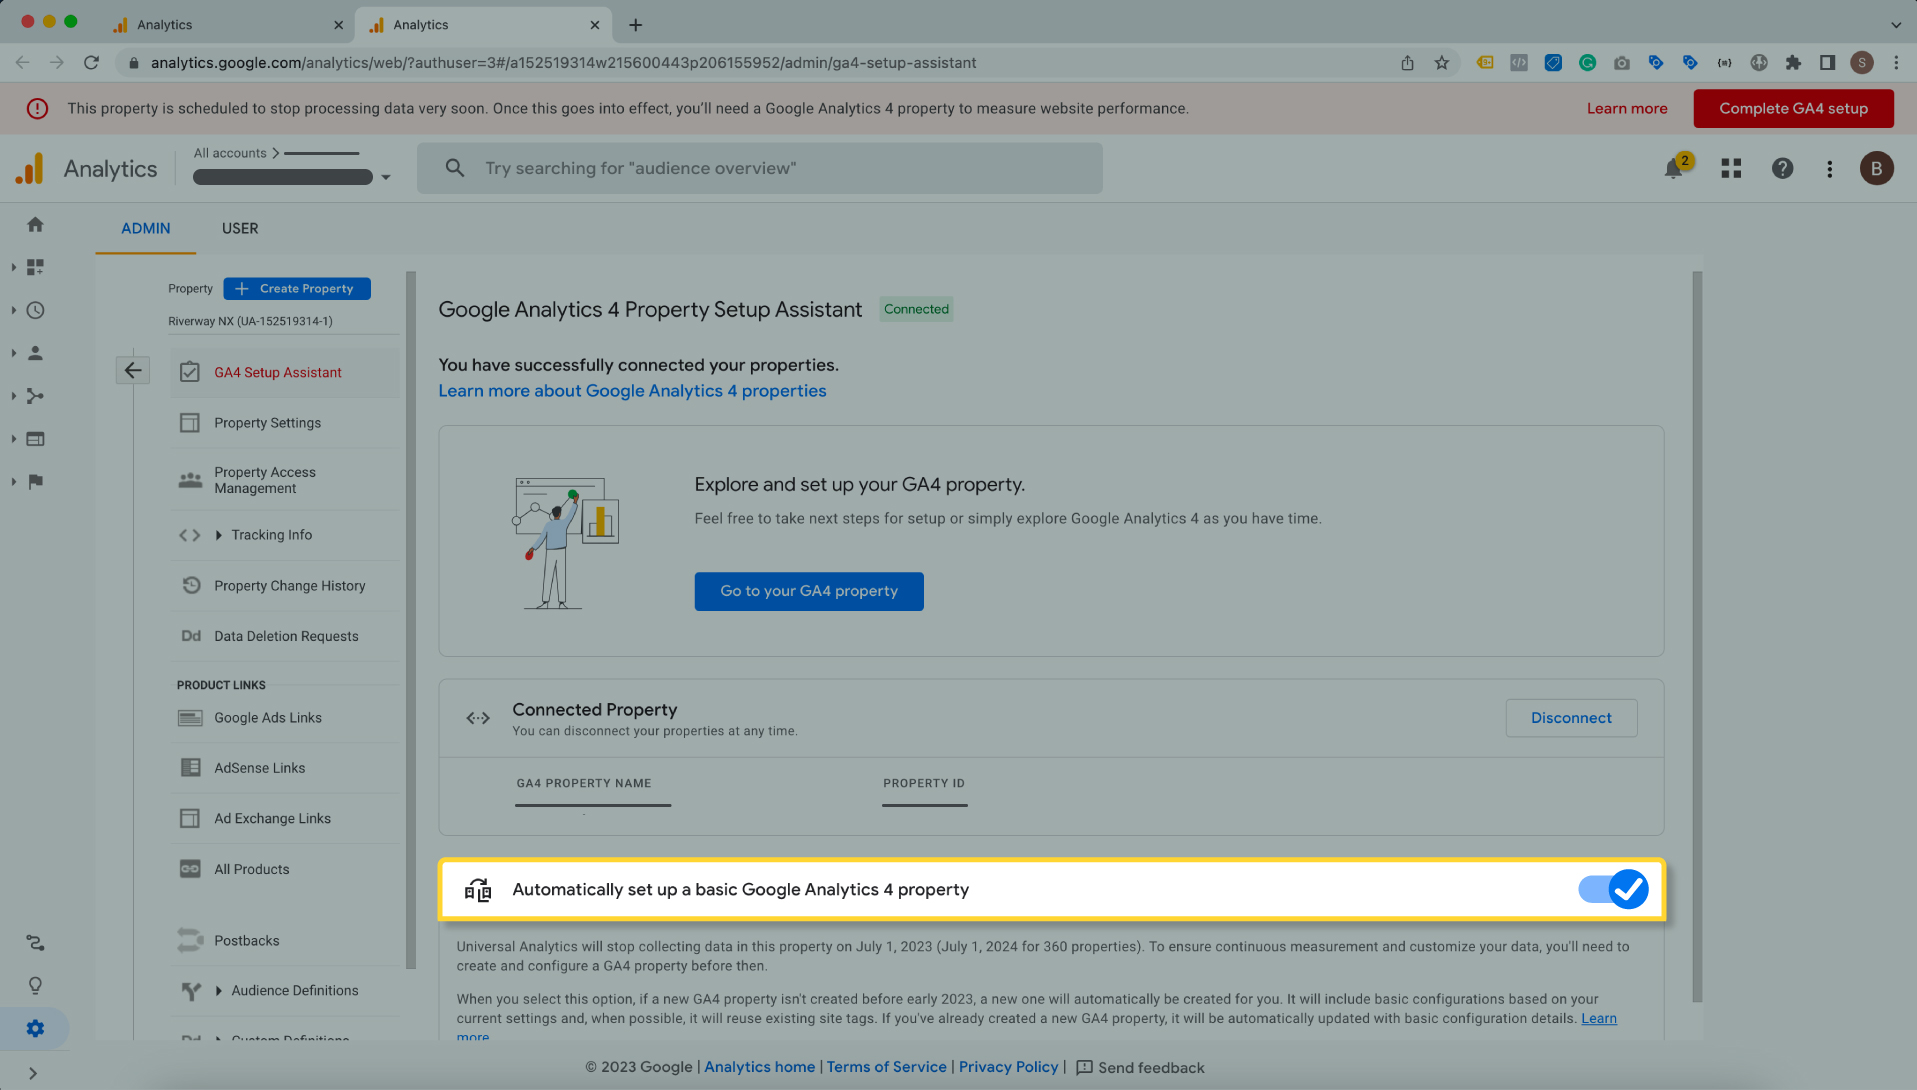Open Terms of Service link
Screen dimensions: 1917x1090
click(x=886, y=1067)
